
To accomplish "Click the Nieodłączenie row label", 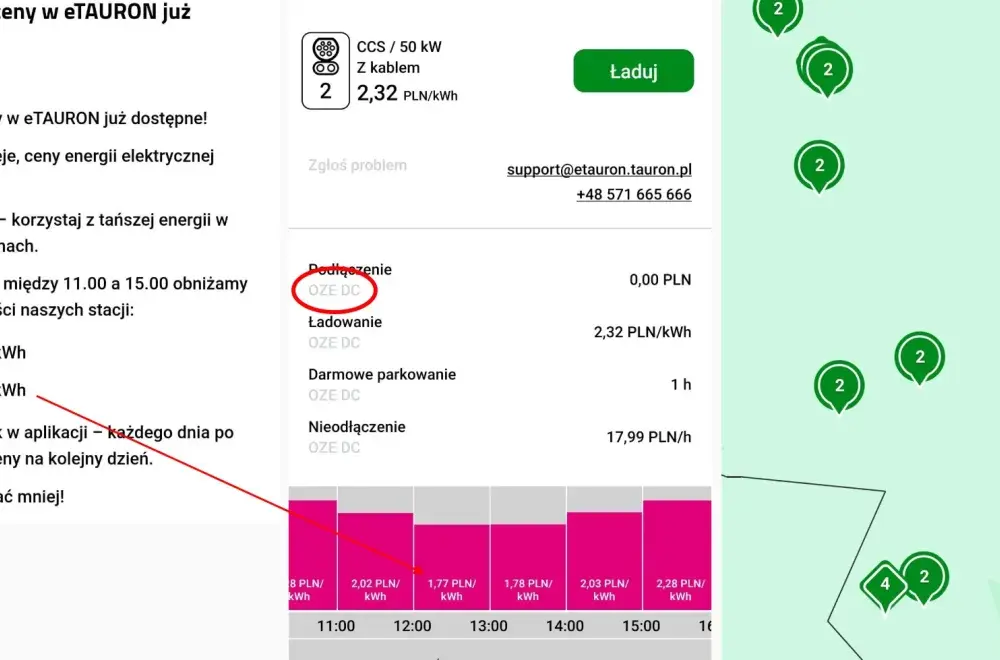I will click(357, 427).
